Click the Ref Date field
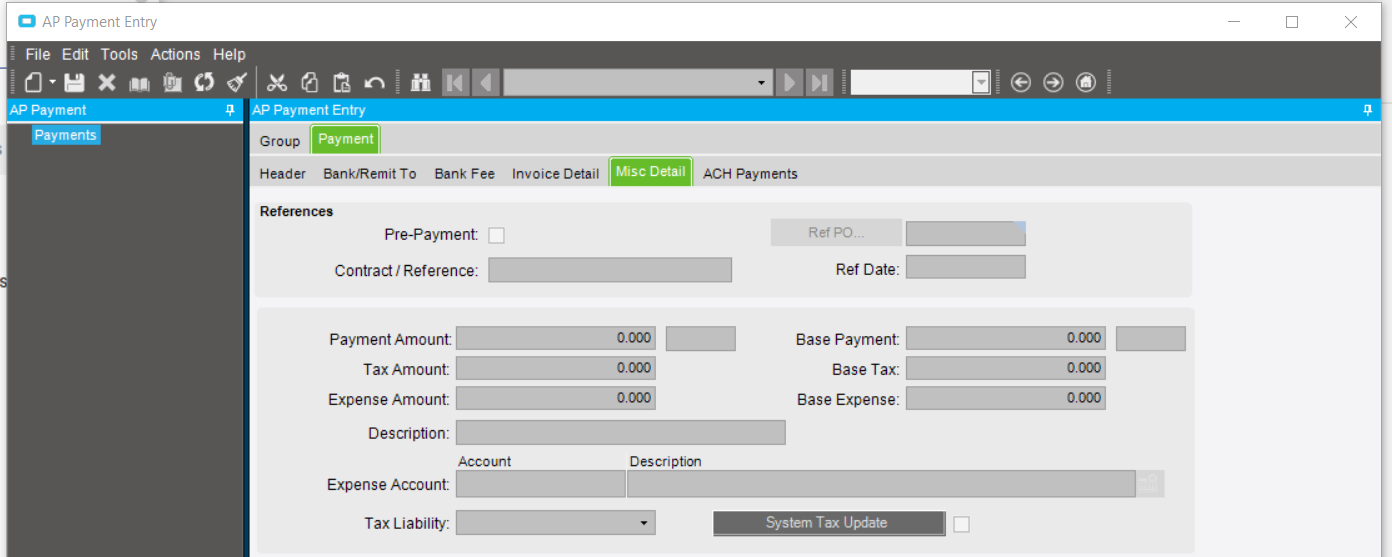This screenshot has width=1392, height=557. (x=966, y=267)
